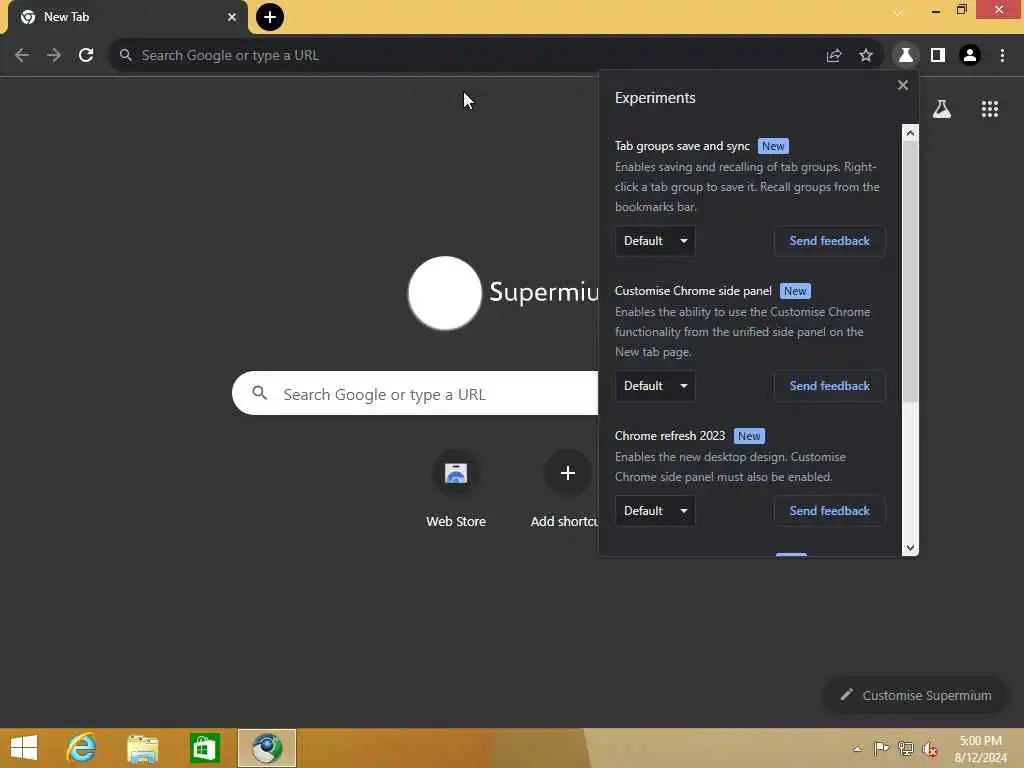Open File Explorer from taskbar

click(142, 748)
